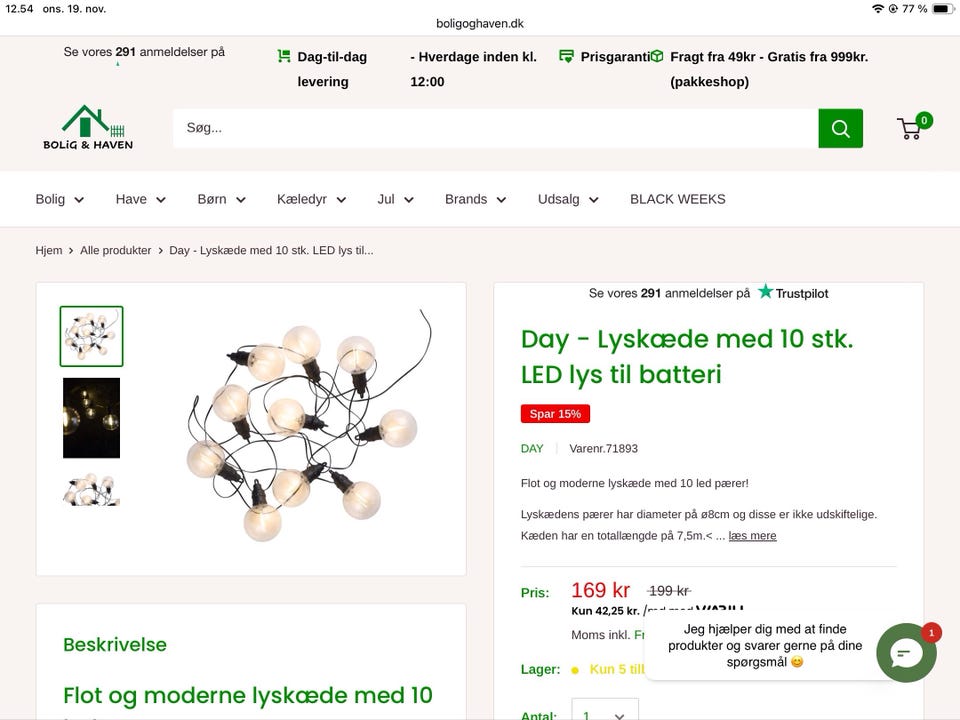The height and width of the screenshot is (720, 960).
Task: Open the chat bubble widget
Action: pyautogui.click(x=906, y=653)
